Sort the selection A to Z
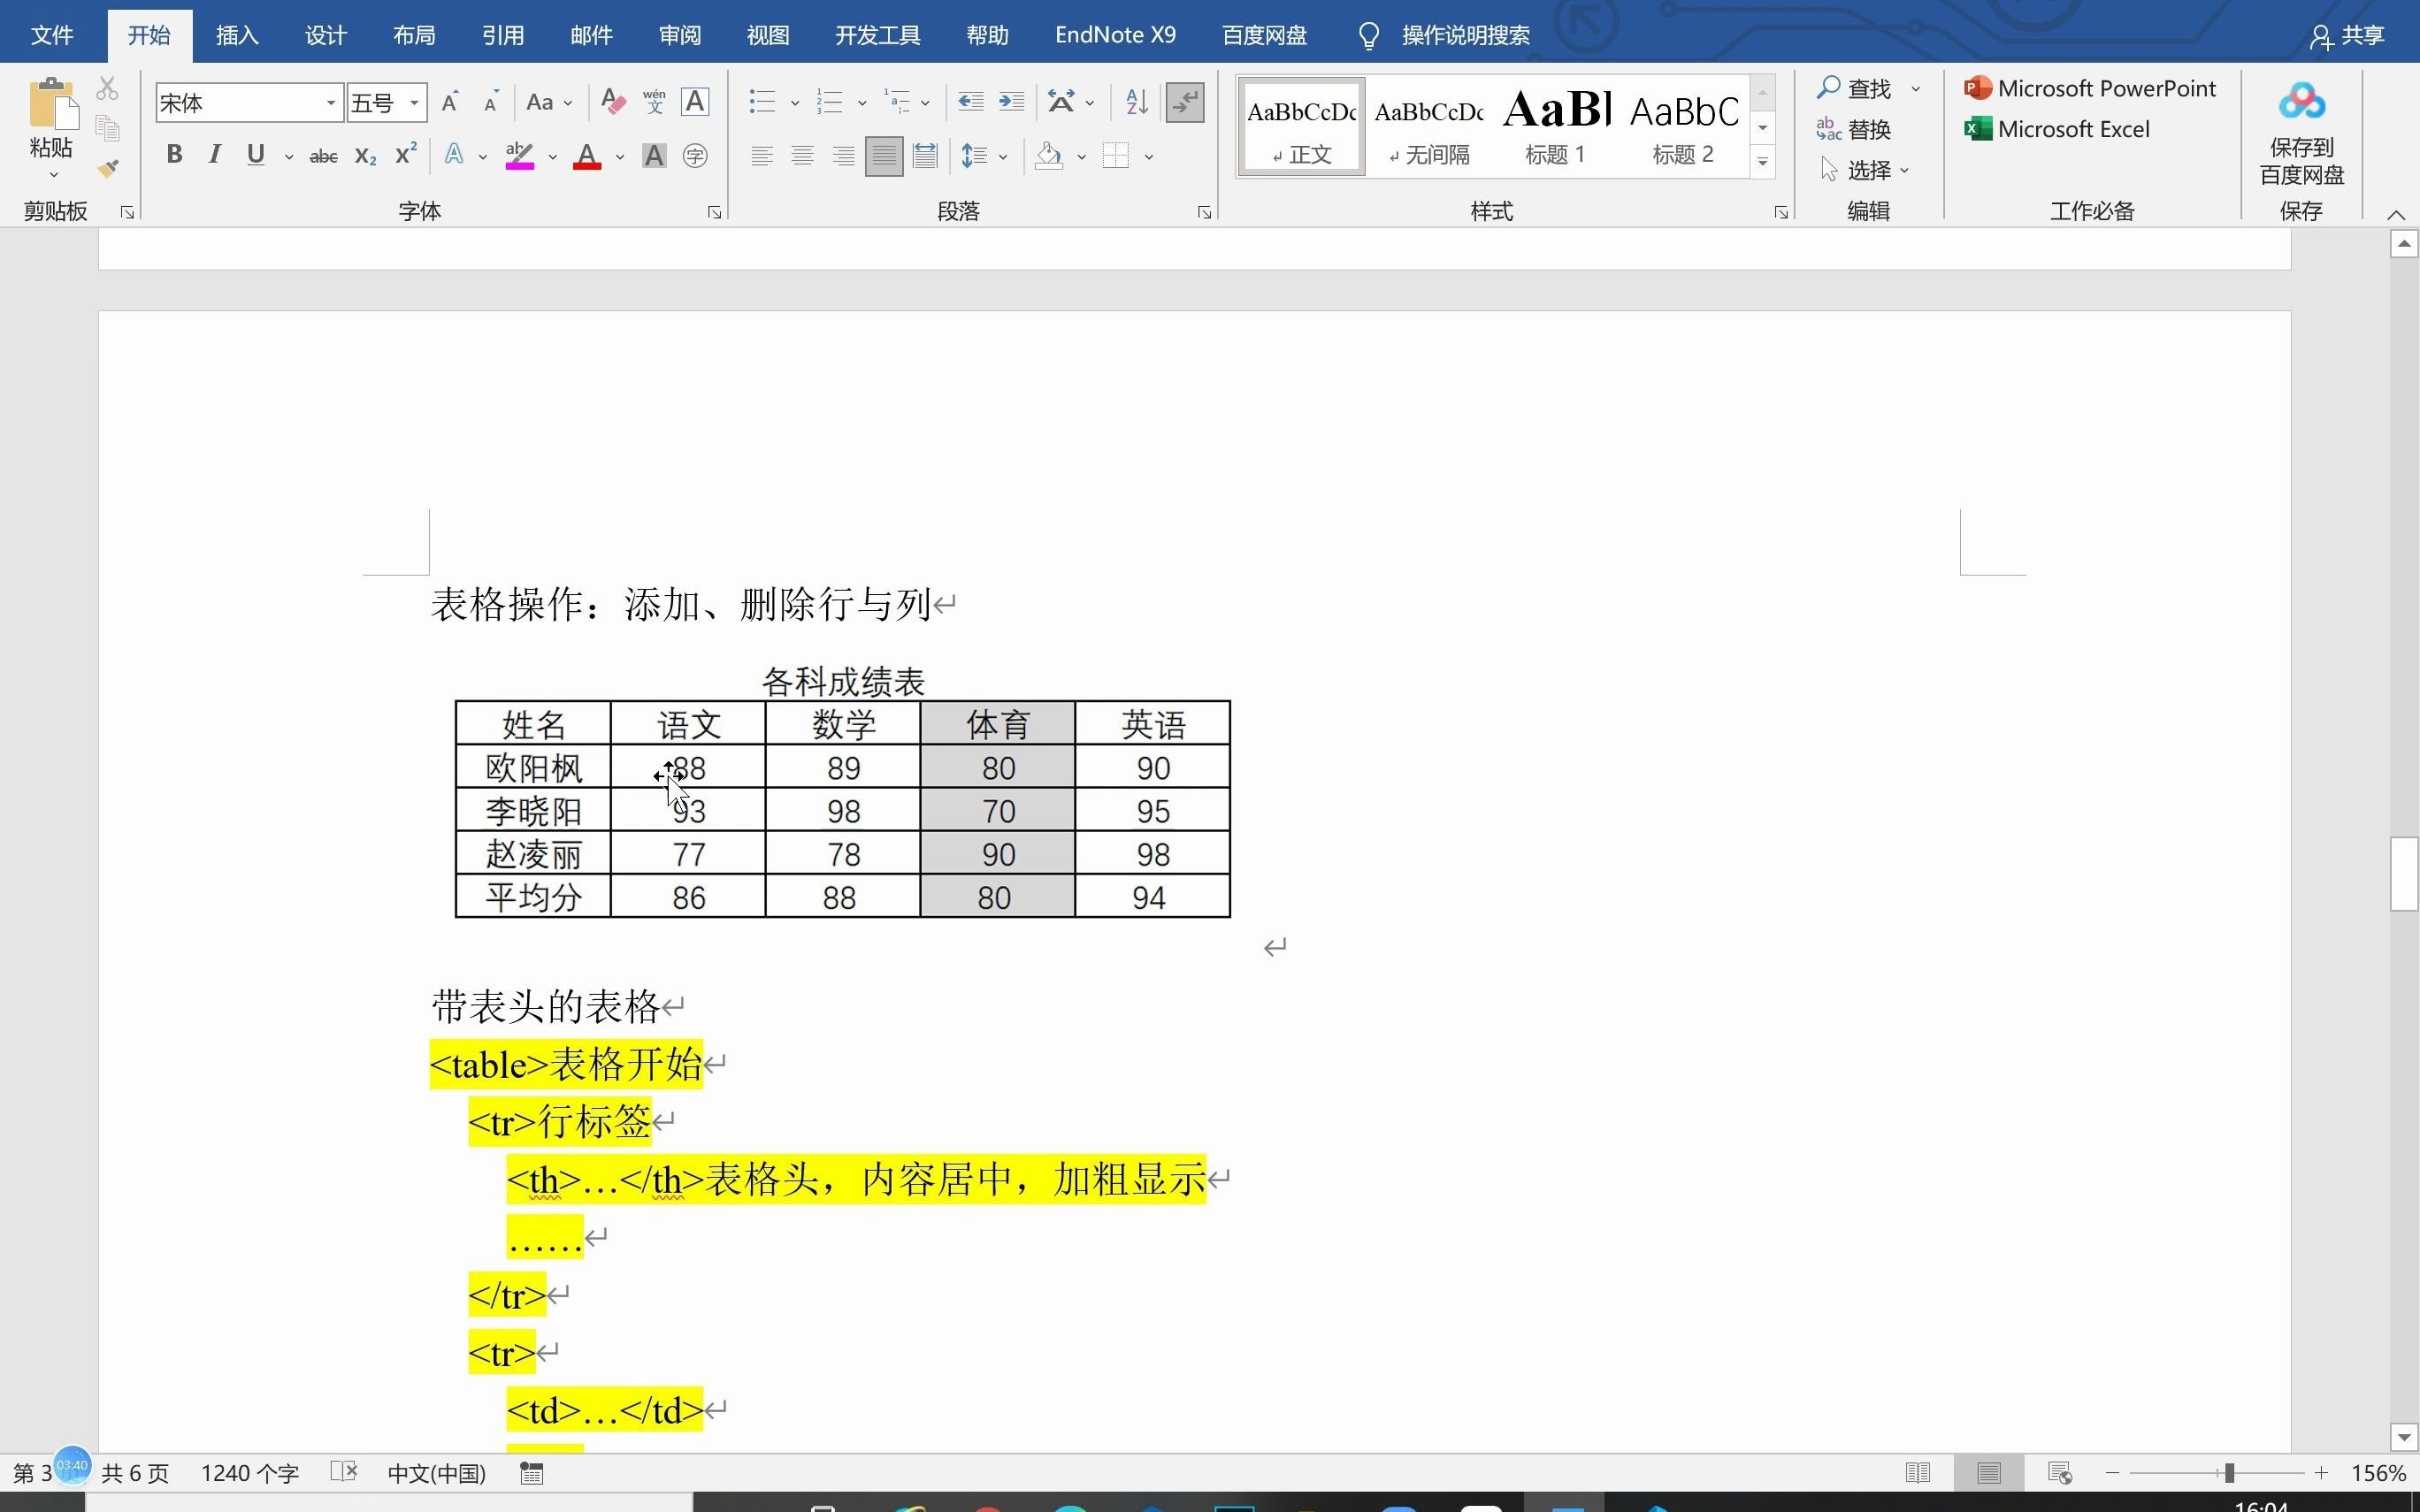2420x1512 pixels. [1137, 102]
